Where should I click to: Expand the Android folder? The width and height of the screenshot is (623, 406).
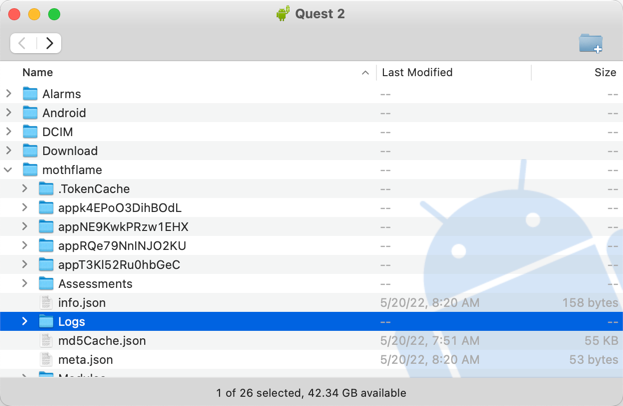(8, 113)
